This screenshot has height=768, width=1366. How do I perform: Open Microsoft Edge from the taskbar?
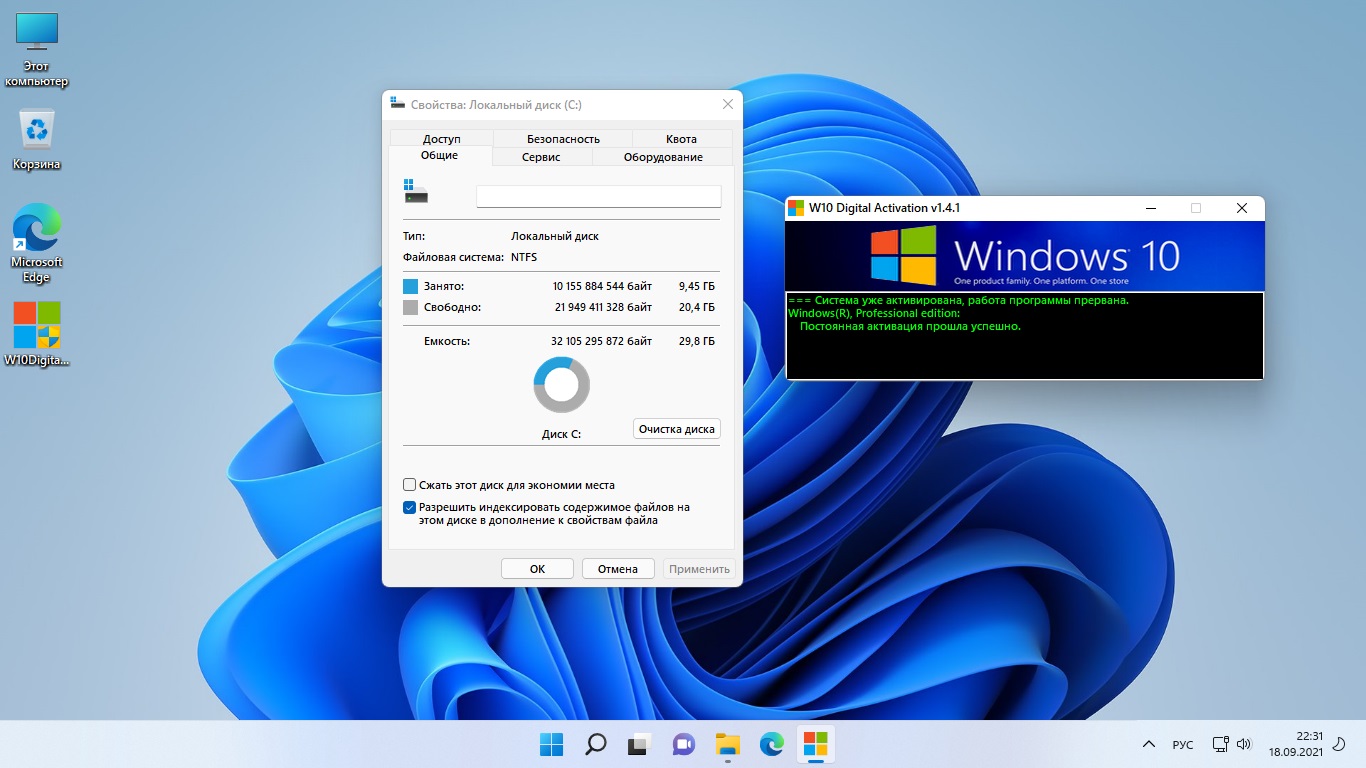[x=771, y=744]
